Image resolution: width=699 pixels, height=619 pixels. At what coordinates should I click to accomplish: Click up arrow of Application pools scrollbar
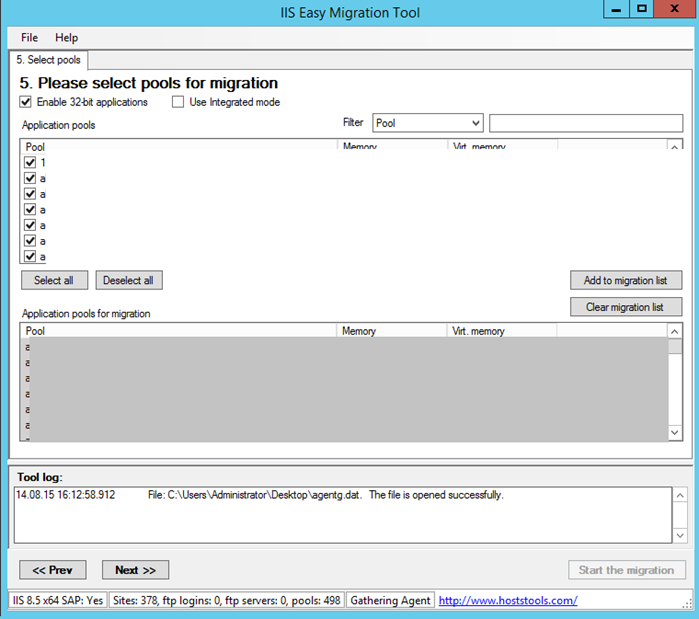pyautogui.click(x=674, y=146)
